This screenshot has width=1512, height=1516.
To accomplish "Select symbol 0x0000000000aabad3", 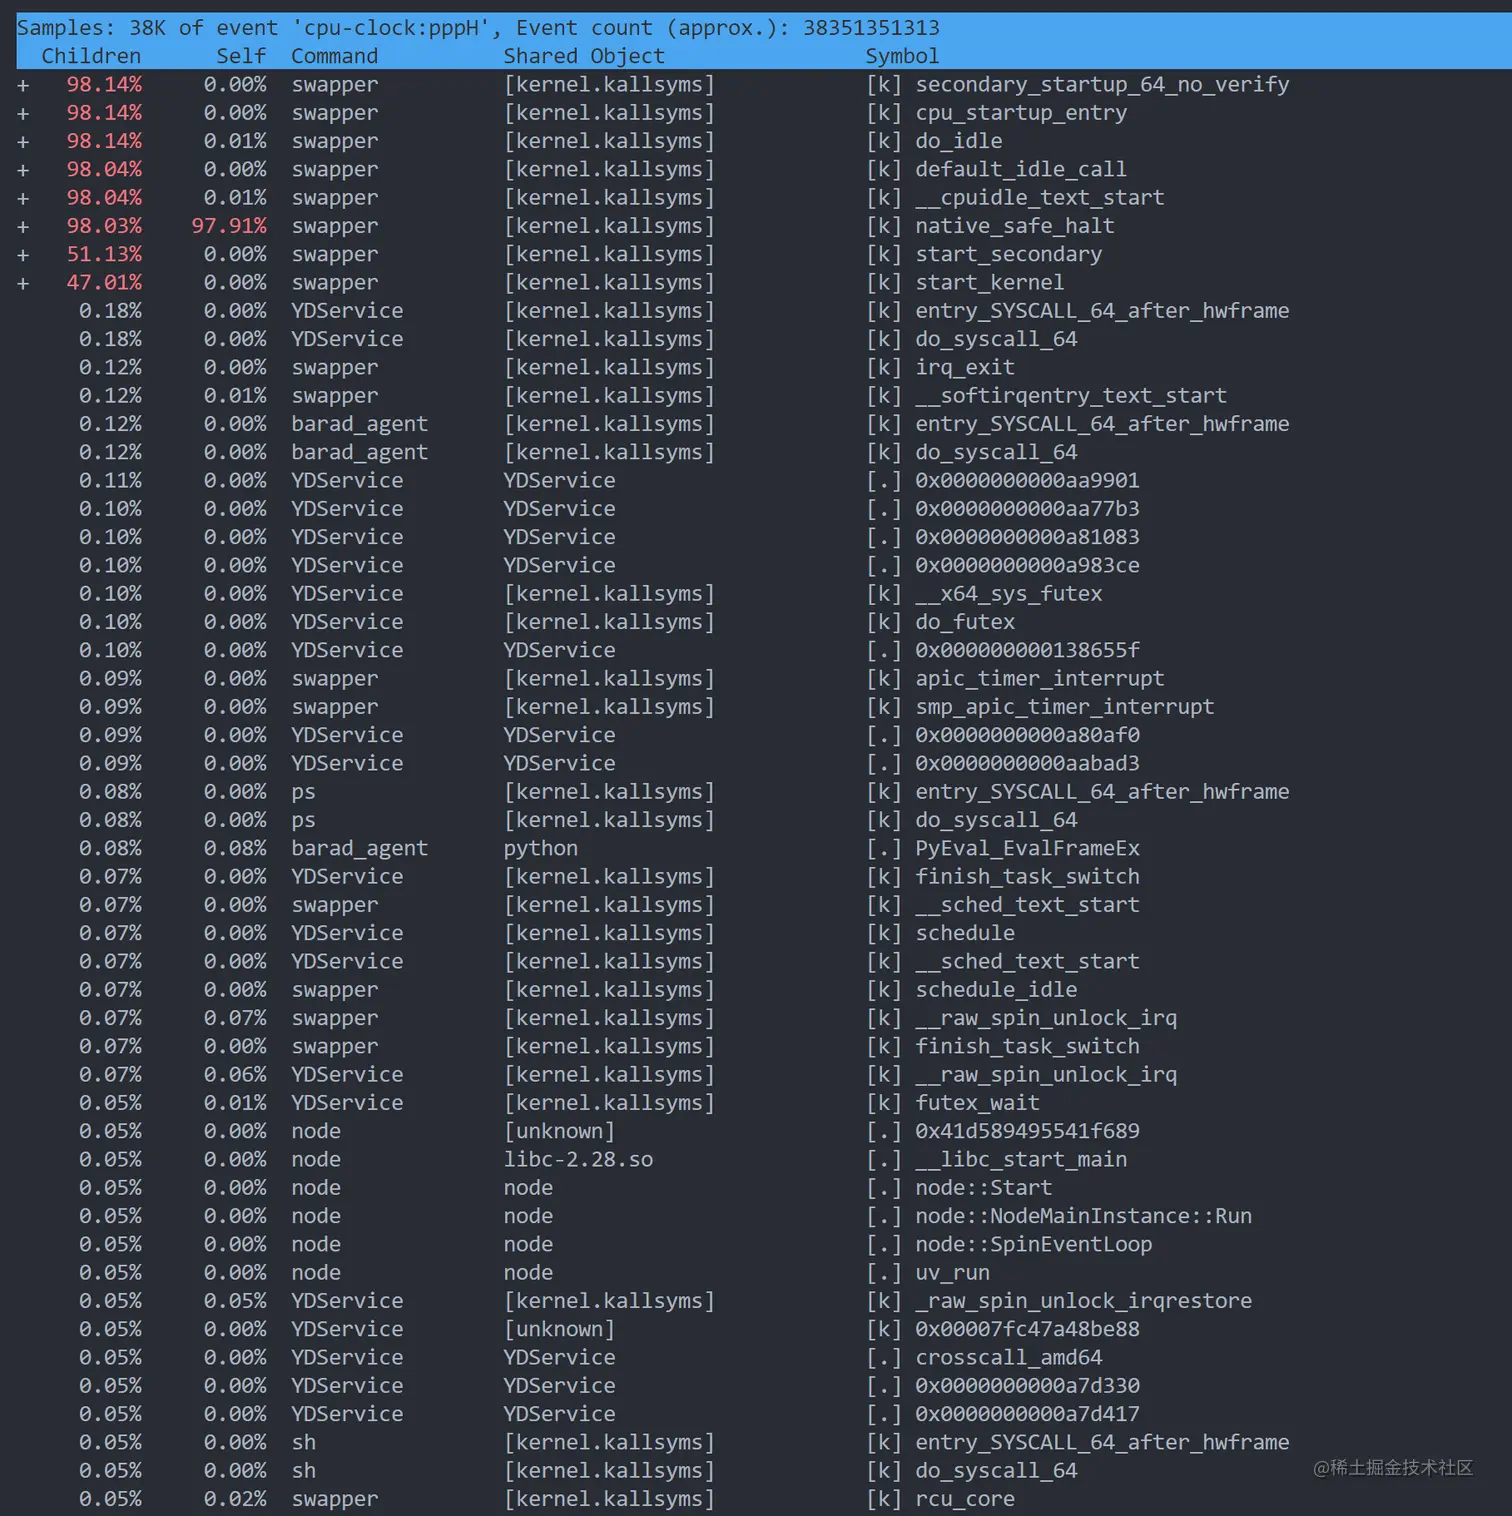I will click(x=1027, y=763).
